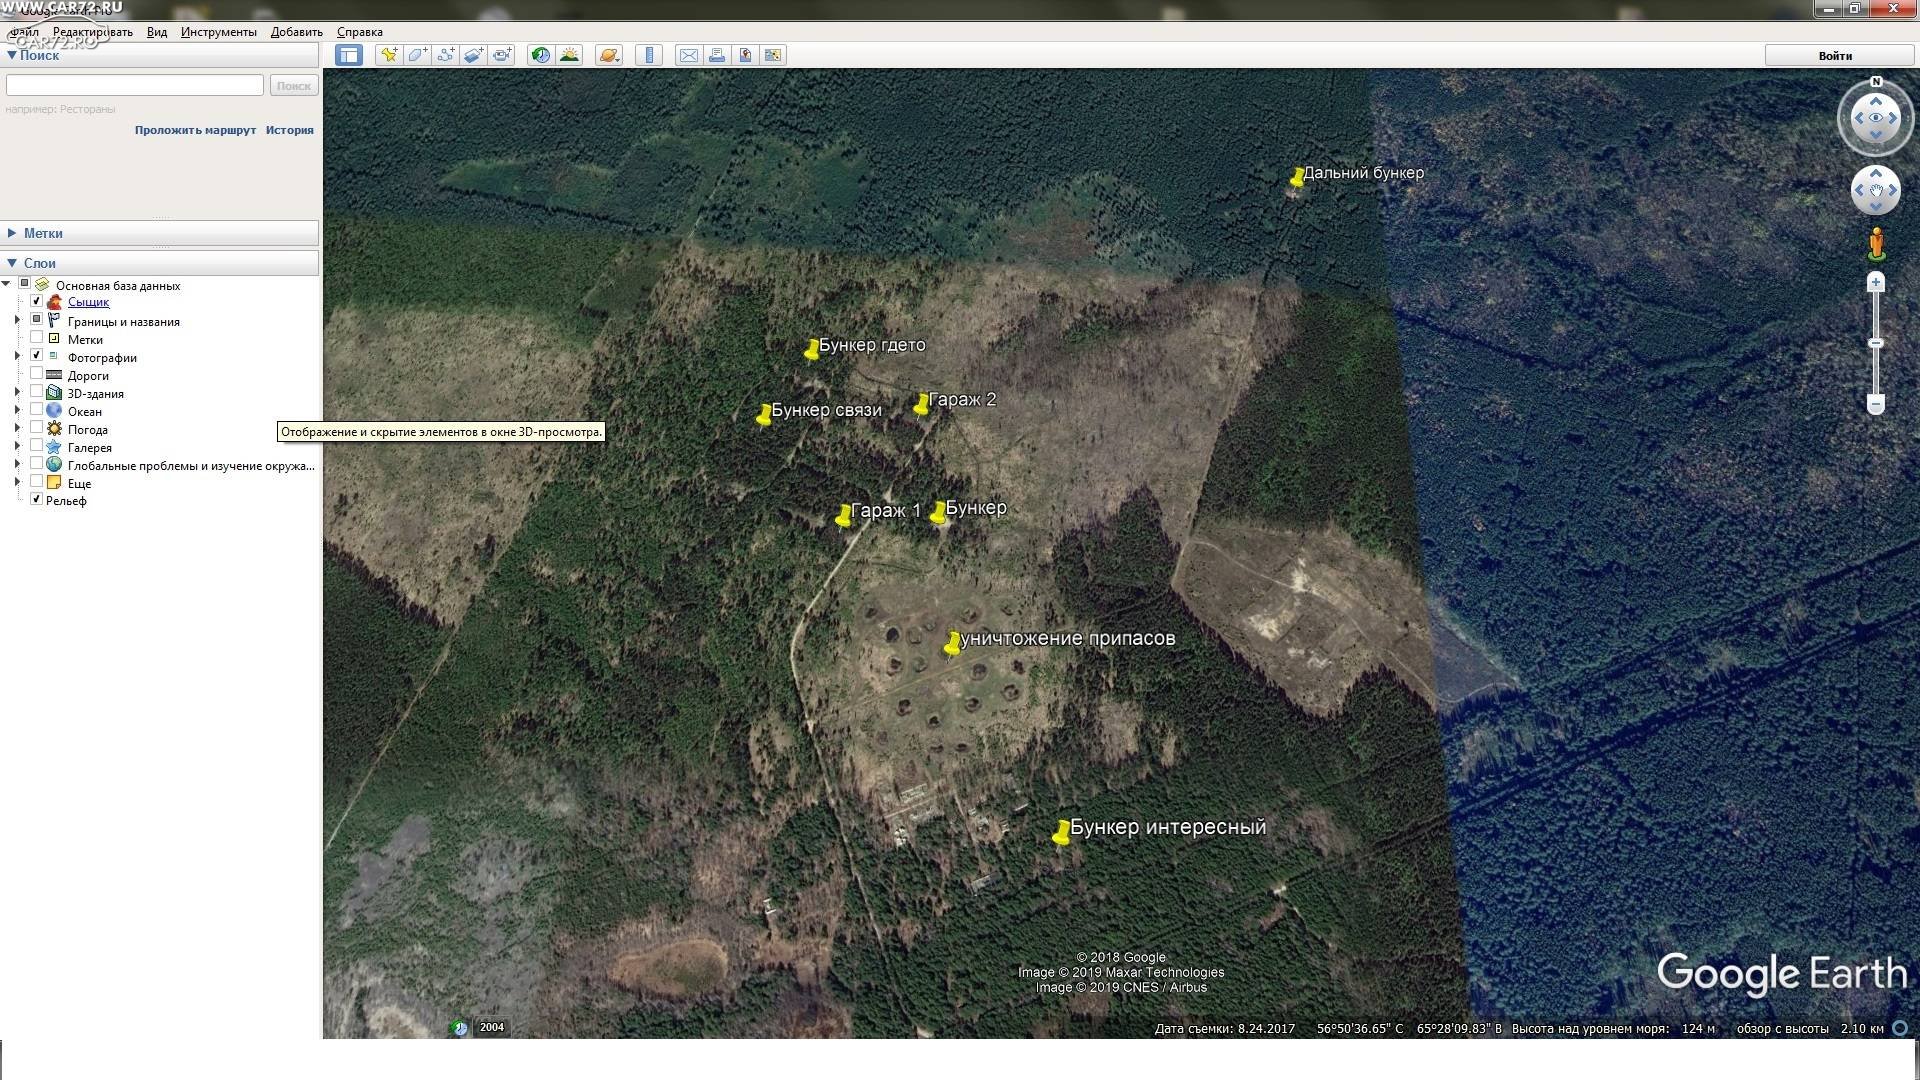Open the planet switcher dropdown icon

(x=609, y=55)
